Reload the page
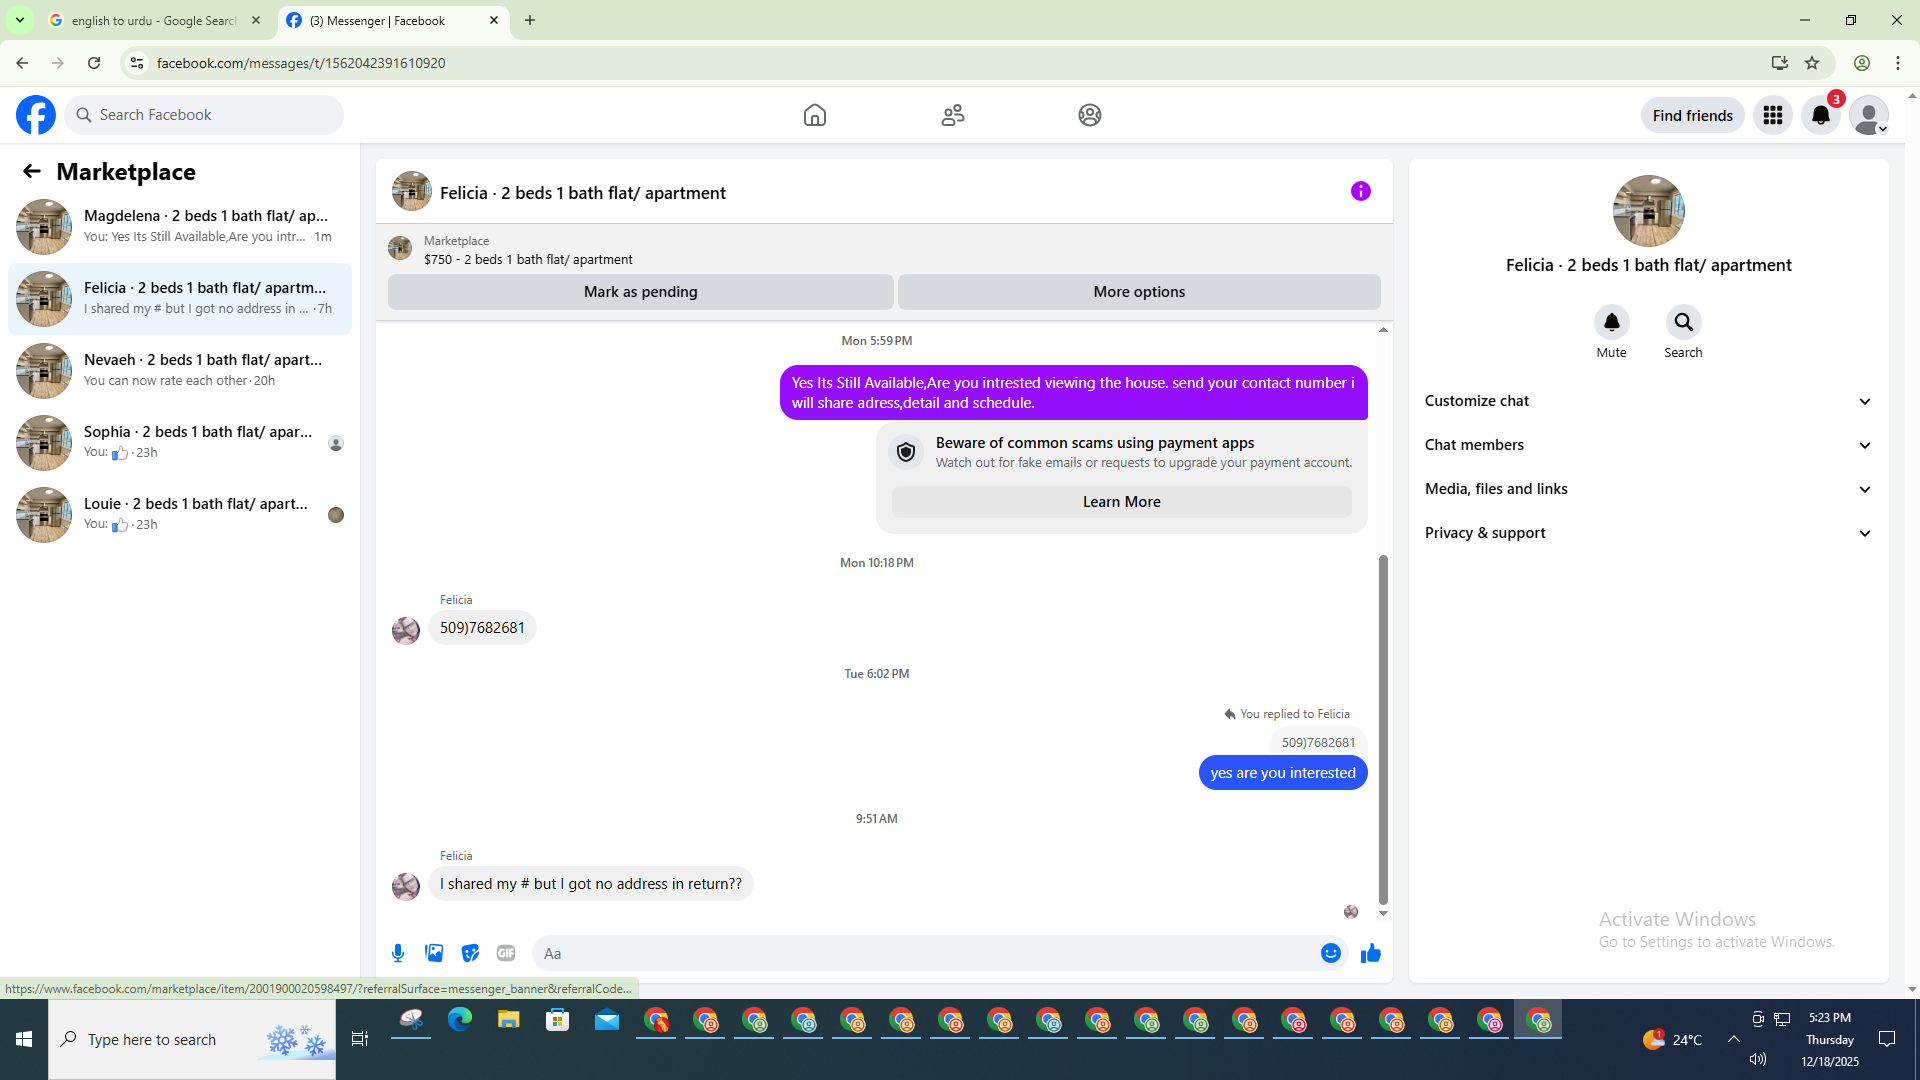Viewport: 1920px width, 1080px height. (x=94, y=63)
